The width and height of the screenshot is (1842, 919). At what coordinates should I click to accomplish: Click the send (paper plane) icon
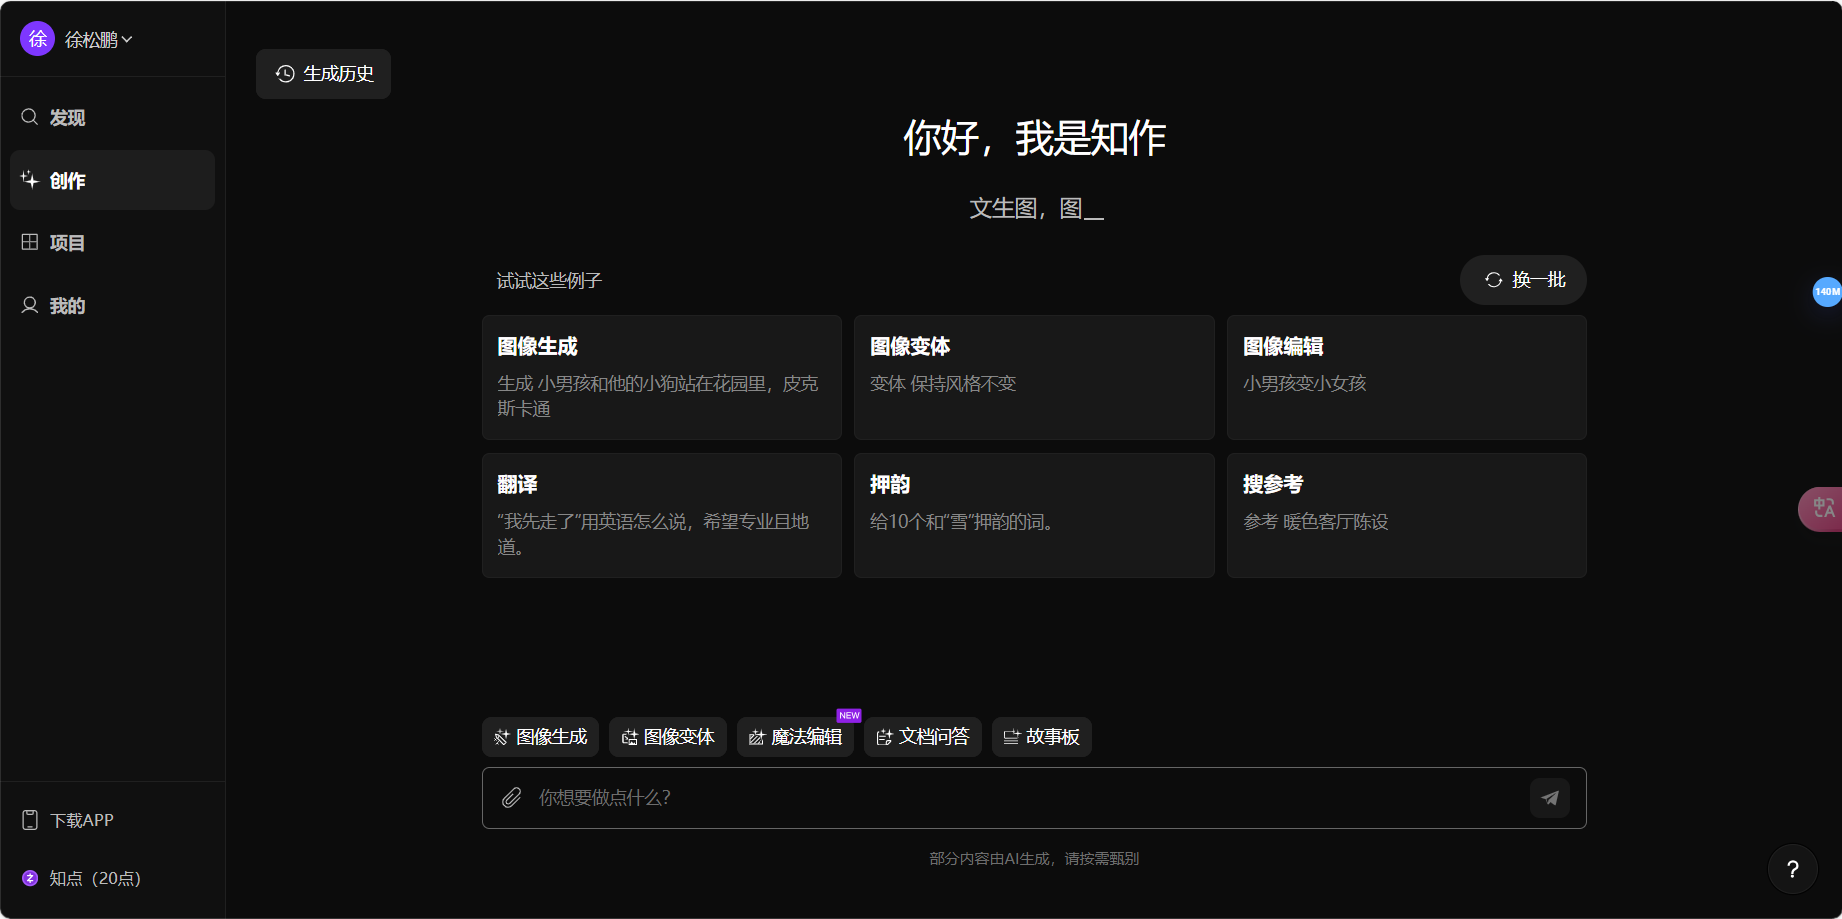(1549, 798)
